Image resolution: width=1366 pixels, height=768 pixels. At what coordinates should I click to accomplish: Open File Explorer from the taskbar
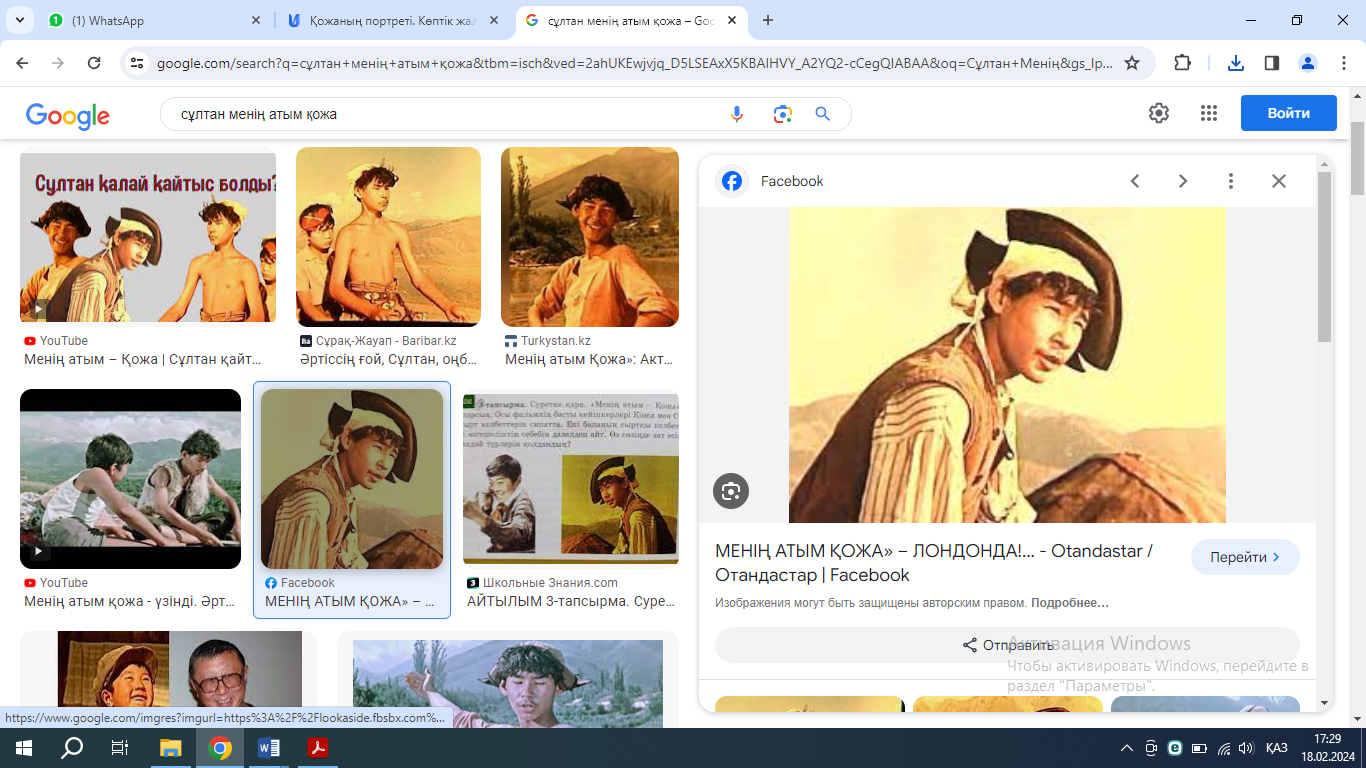pyautogui.click(x=171, y=748)
